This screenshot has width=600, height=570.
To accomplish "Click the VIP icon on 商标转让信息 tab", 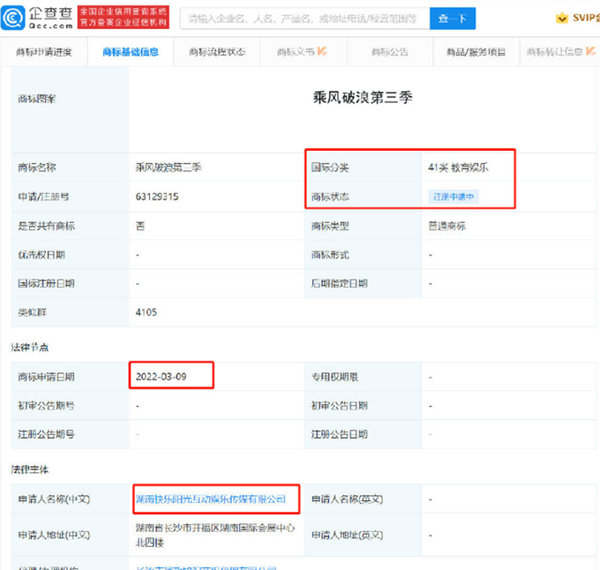I will point(590,51).
